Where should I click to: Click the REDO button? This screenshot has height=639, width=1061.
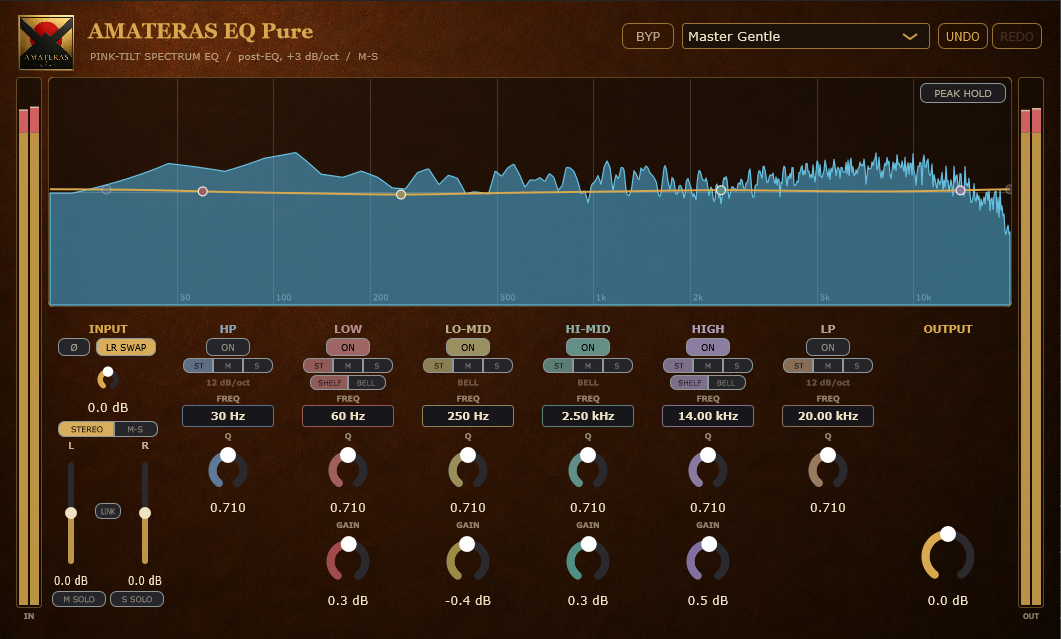(1016, 37)
